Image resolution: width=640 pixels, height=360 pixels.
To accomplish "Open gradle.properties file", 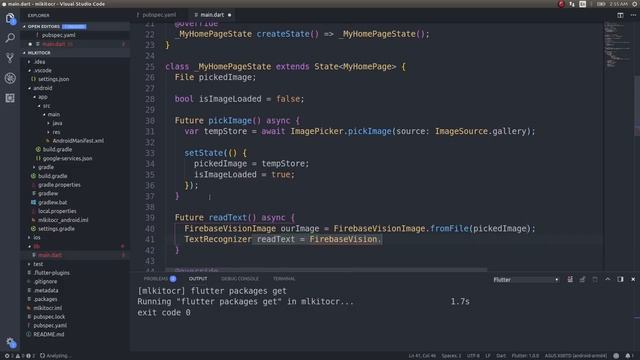I will [59, 185].
